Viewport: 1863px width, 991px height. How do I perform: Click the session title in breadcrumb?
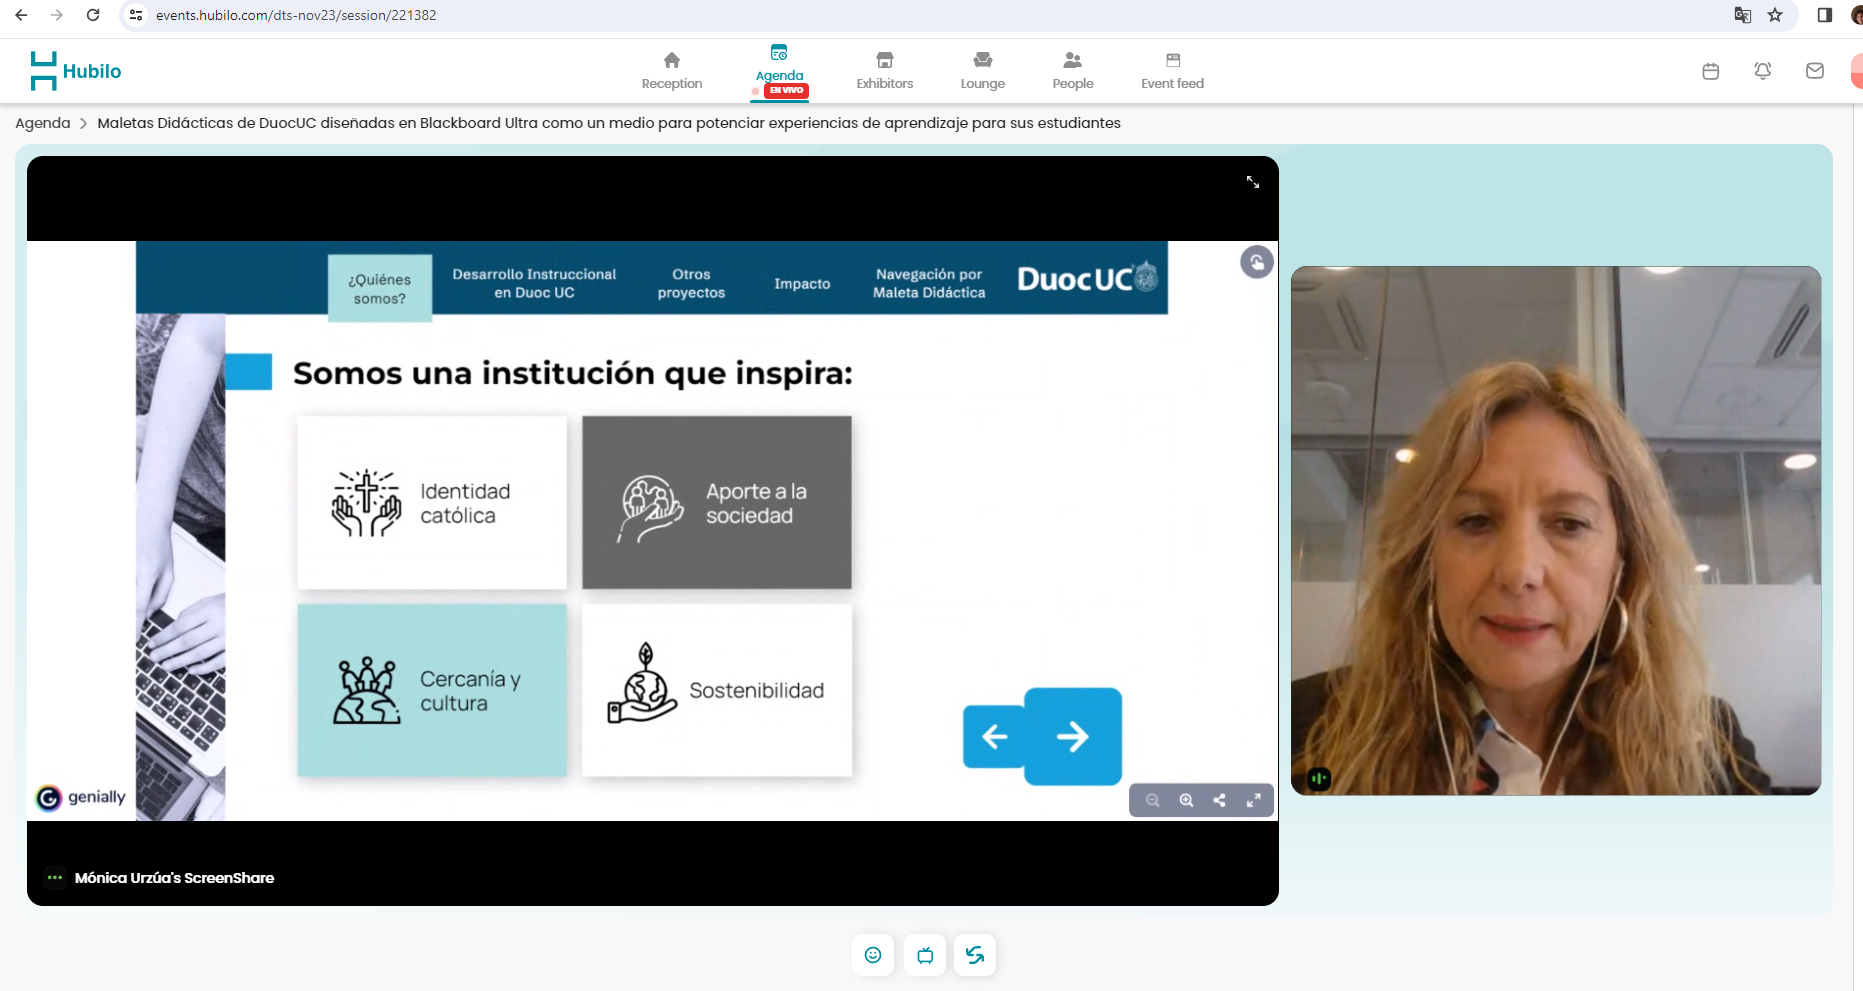point(609,123)
